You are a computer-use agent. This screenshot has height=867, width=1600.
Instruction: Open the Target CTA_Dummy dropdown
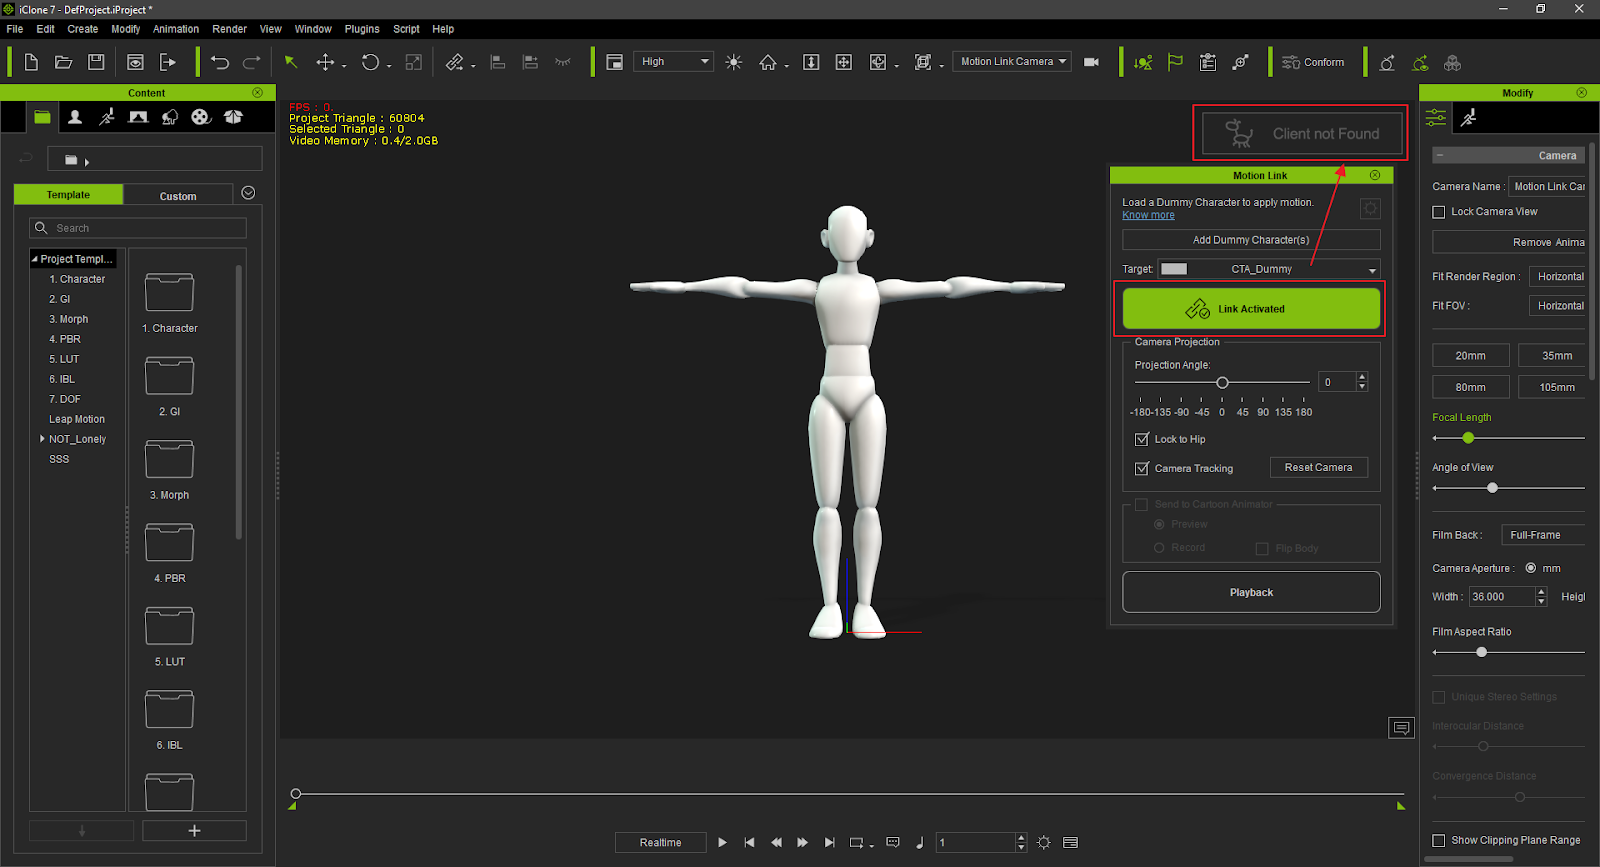(x=1269, y=269)
